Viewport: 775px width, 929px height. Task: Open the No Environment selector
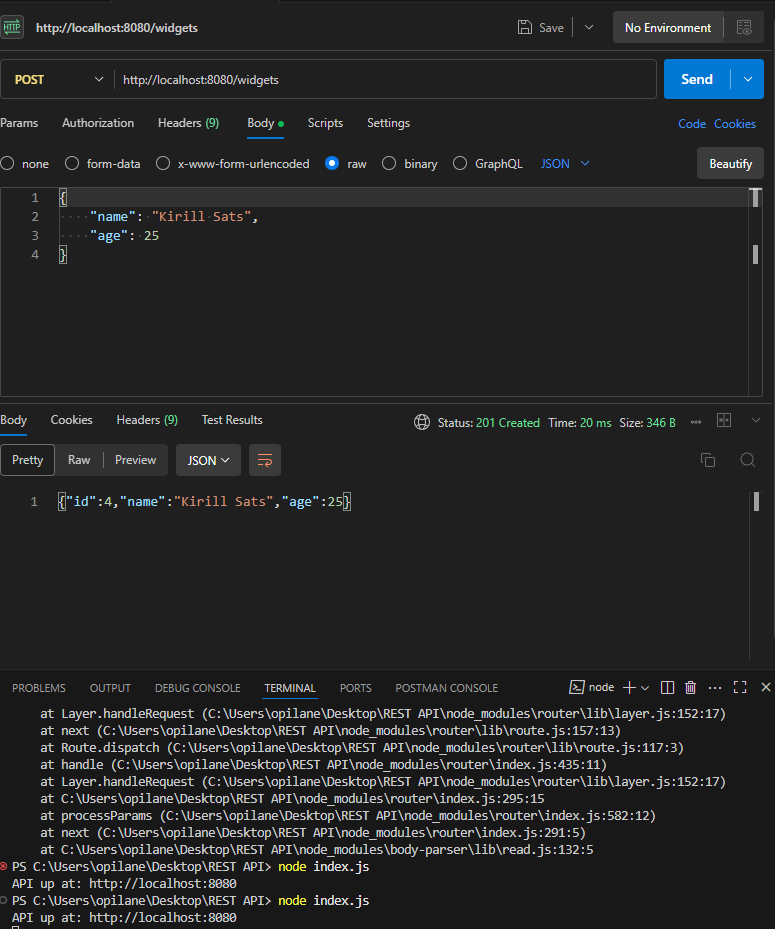[x=668, y=28]
